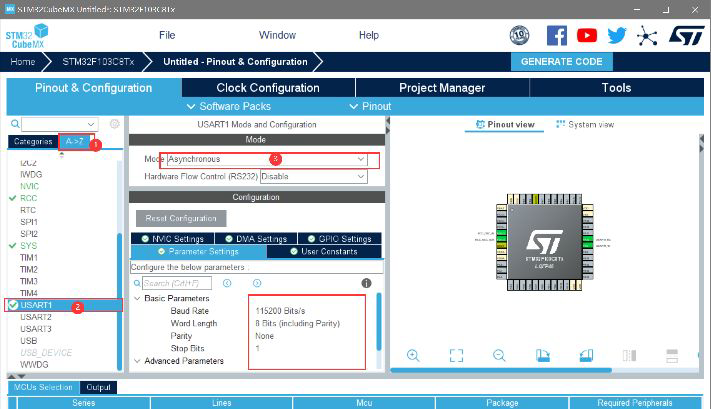Image resolution: width=711 pixels, height=409 pixels.
Task: Open the peripheral search combo box
Action: (59, 124)
